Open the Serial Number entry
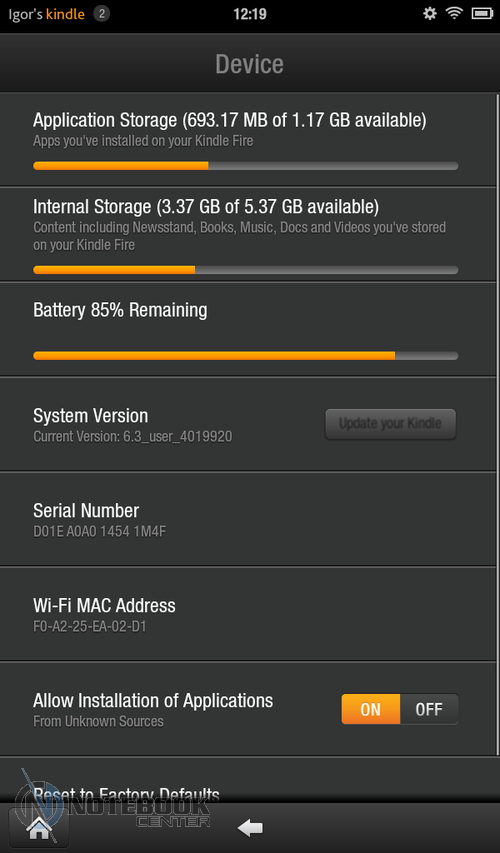 pos(249,520)
